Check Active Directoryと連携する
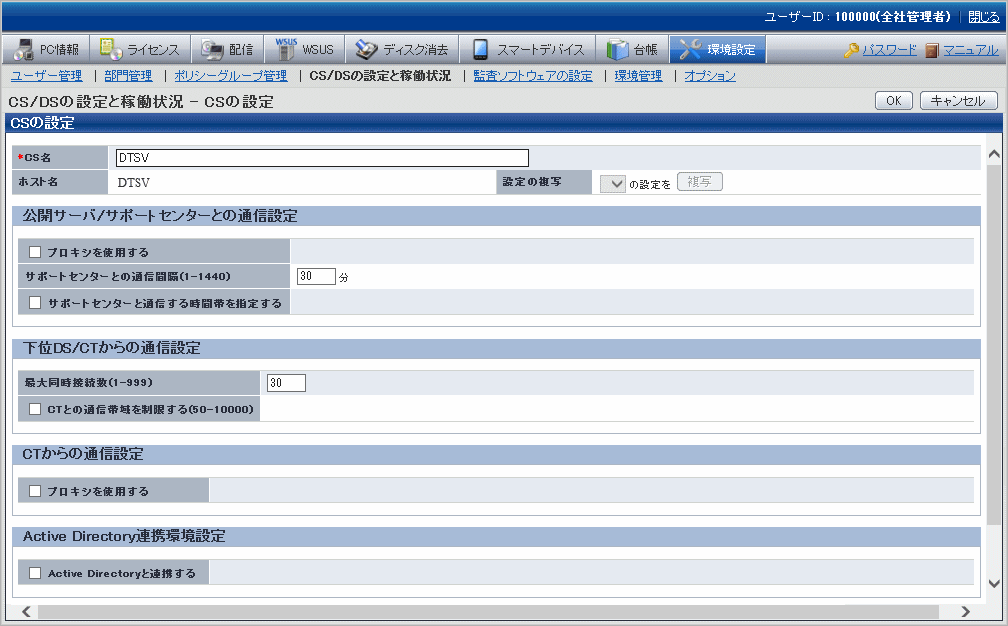 point(35,573)
